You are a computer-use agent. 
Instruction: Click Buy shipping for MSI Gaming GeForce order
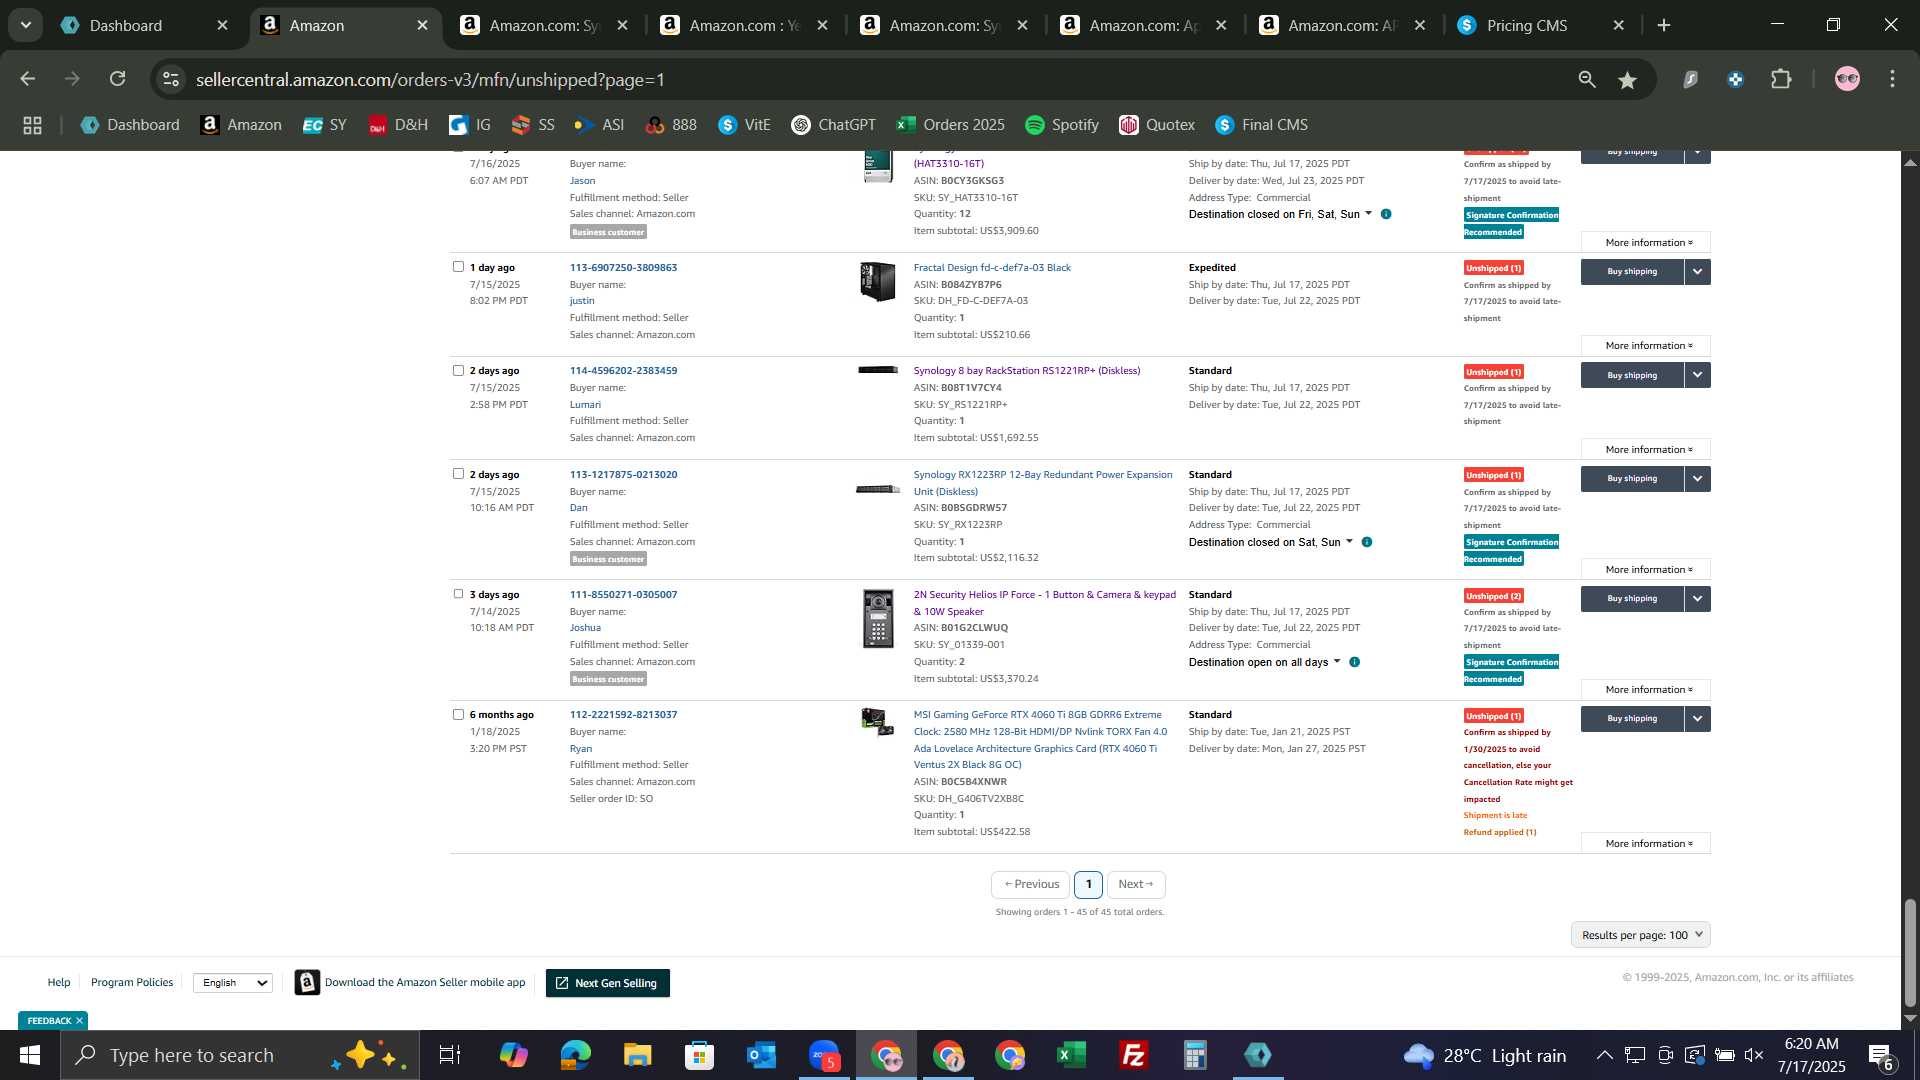click(x=1632, y=719)
